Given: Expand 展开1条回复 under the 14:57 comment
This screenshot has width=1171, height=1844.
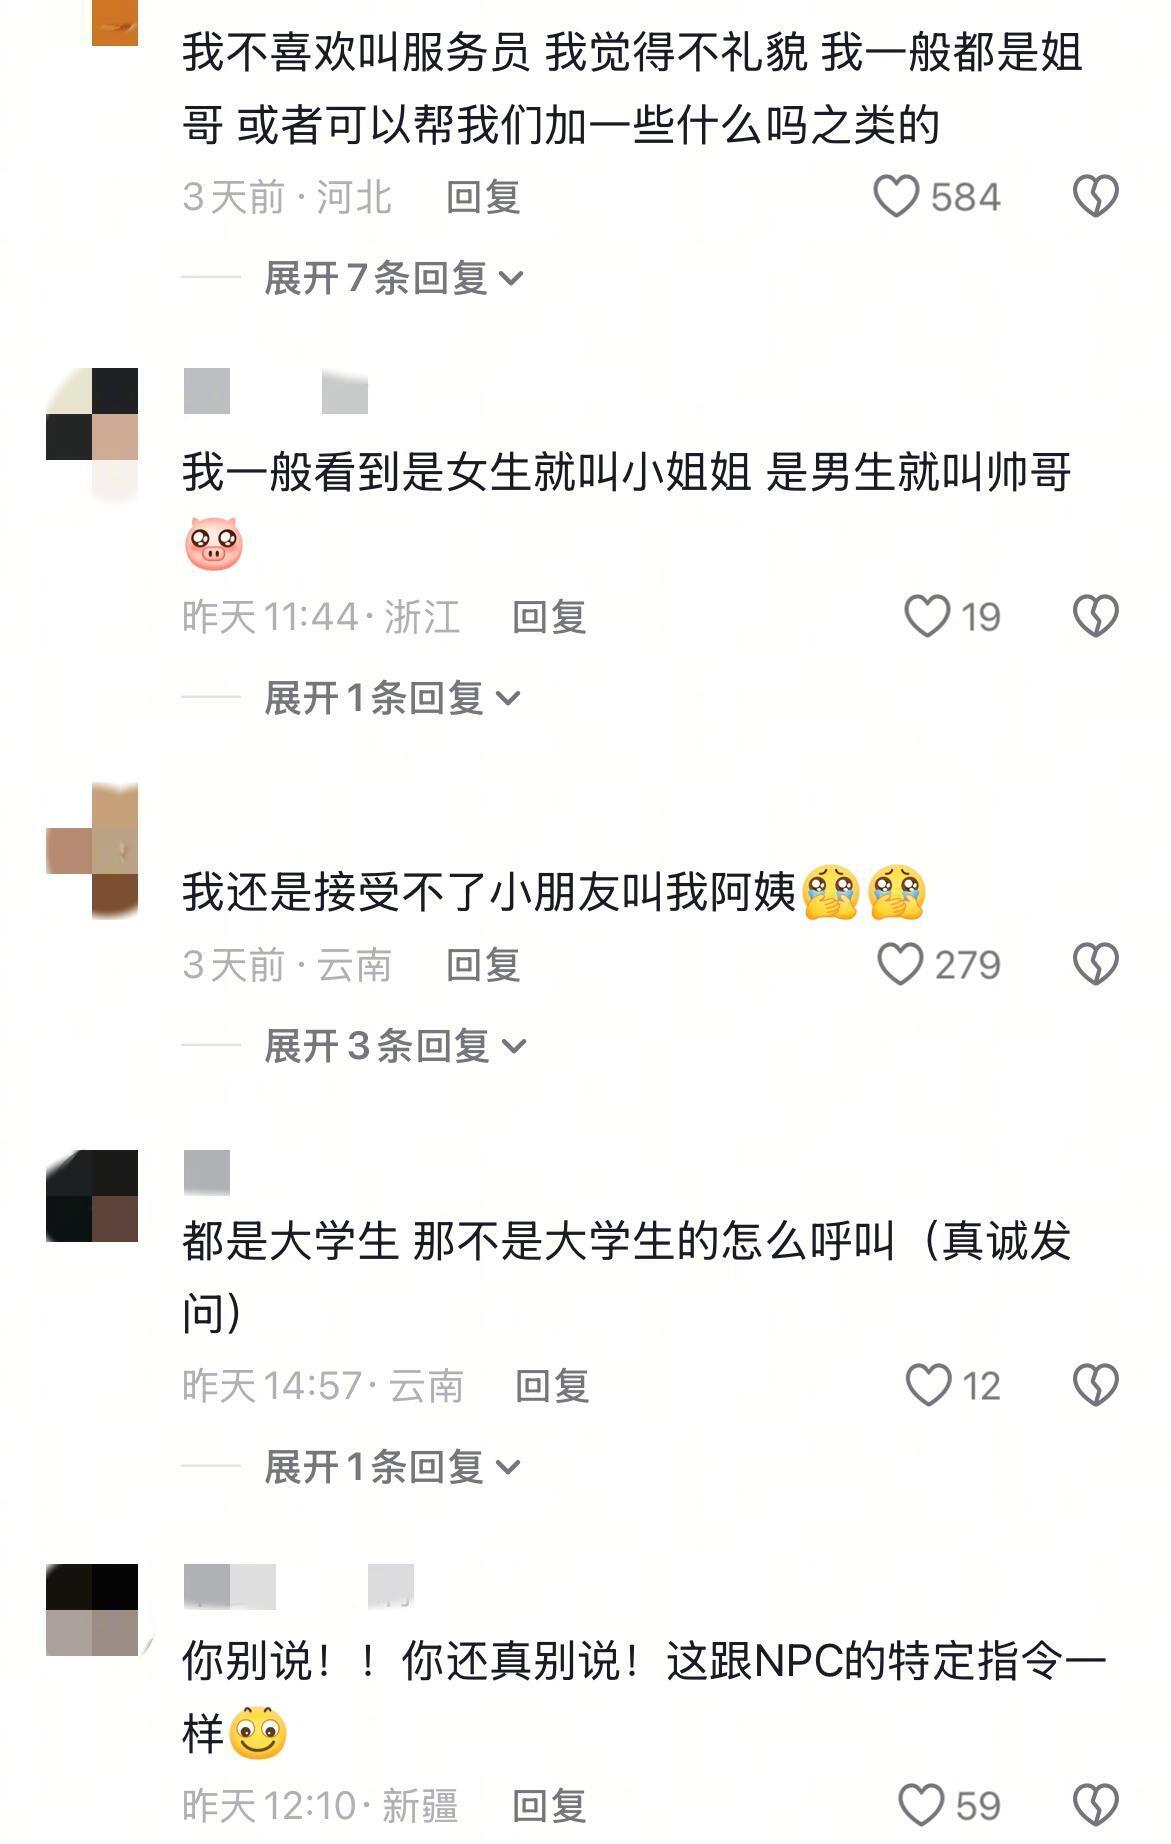Looking at the screenshot, I should pos(393,1467).
